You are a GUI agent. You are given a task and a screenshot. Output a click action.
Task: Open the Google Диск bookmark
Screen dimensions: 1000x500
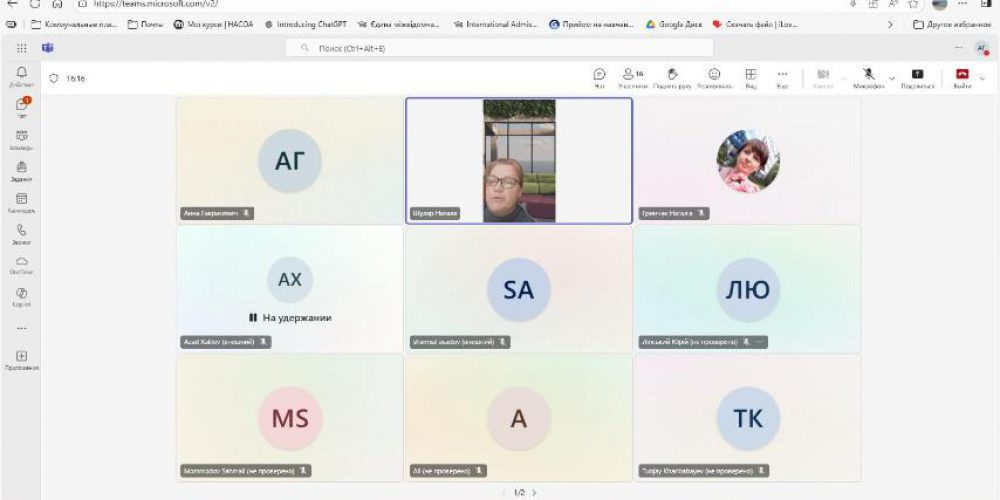(673, 24)
